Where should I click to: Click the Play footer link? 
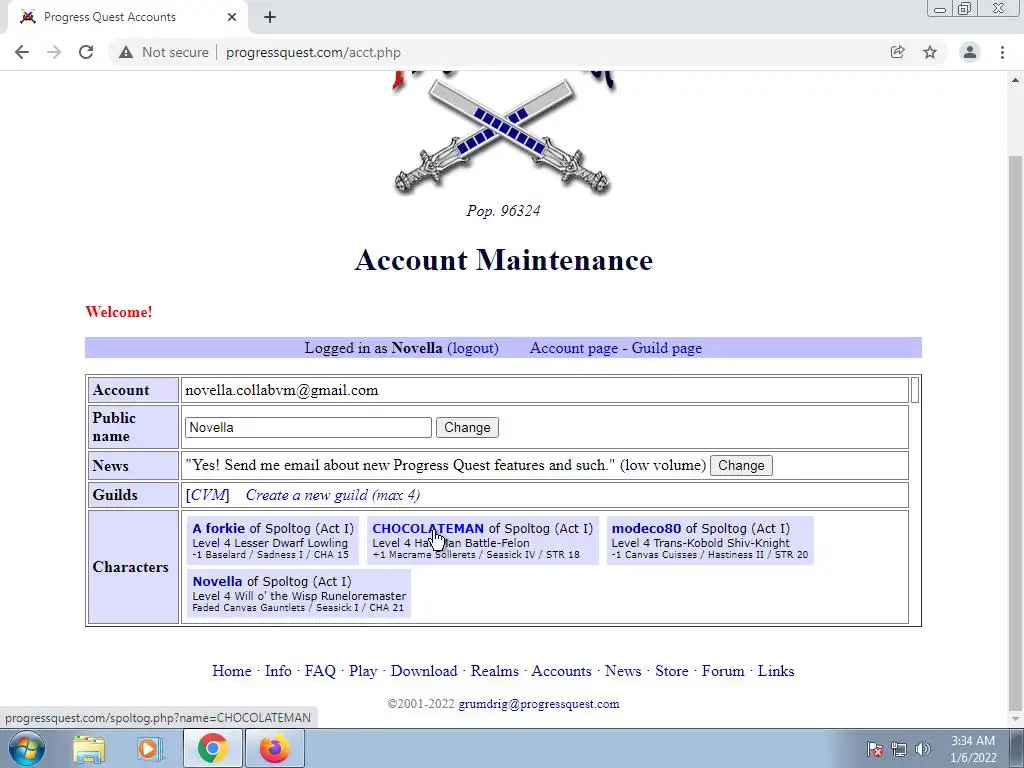(363, 671)
